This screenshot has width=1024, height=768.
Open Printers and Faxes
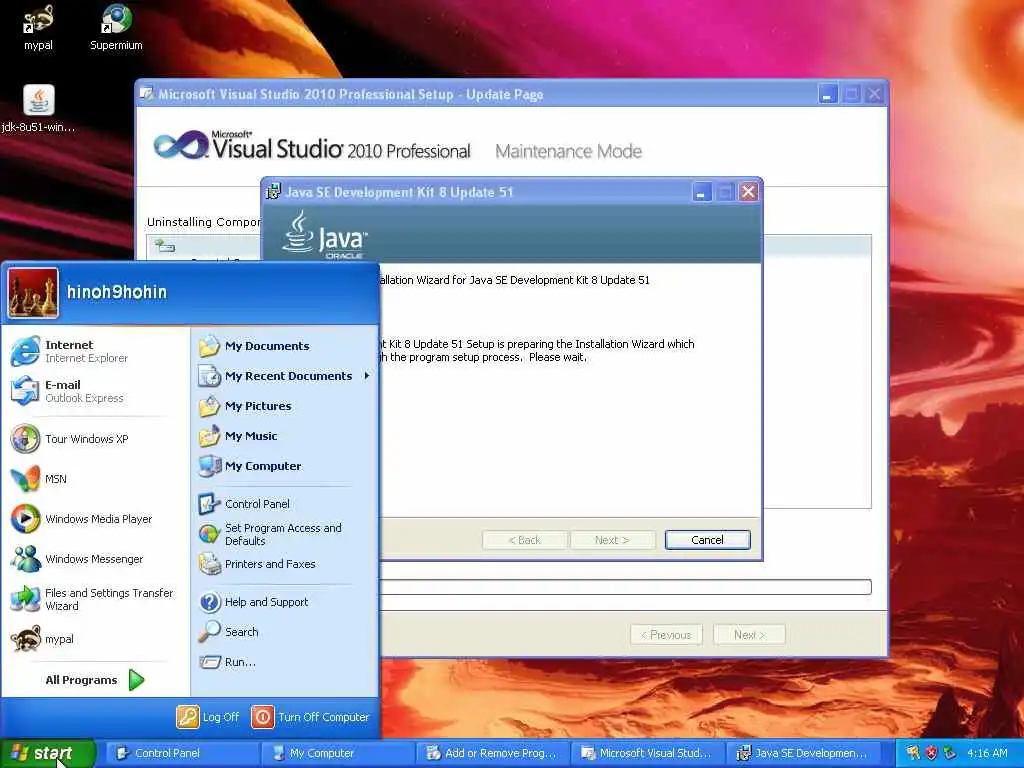[284, 564]
